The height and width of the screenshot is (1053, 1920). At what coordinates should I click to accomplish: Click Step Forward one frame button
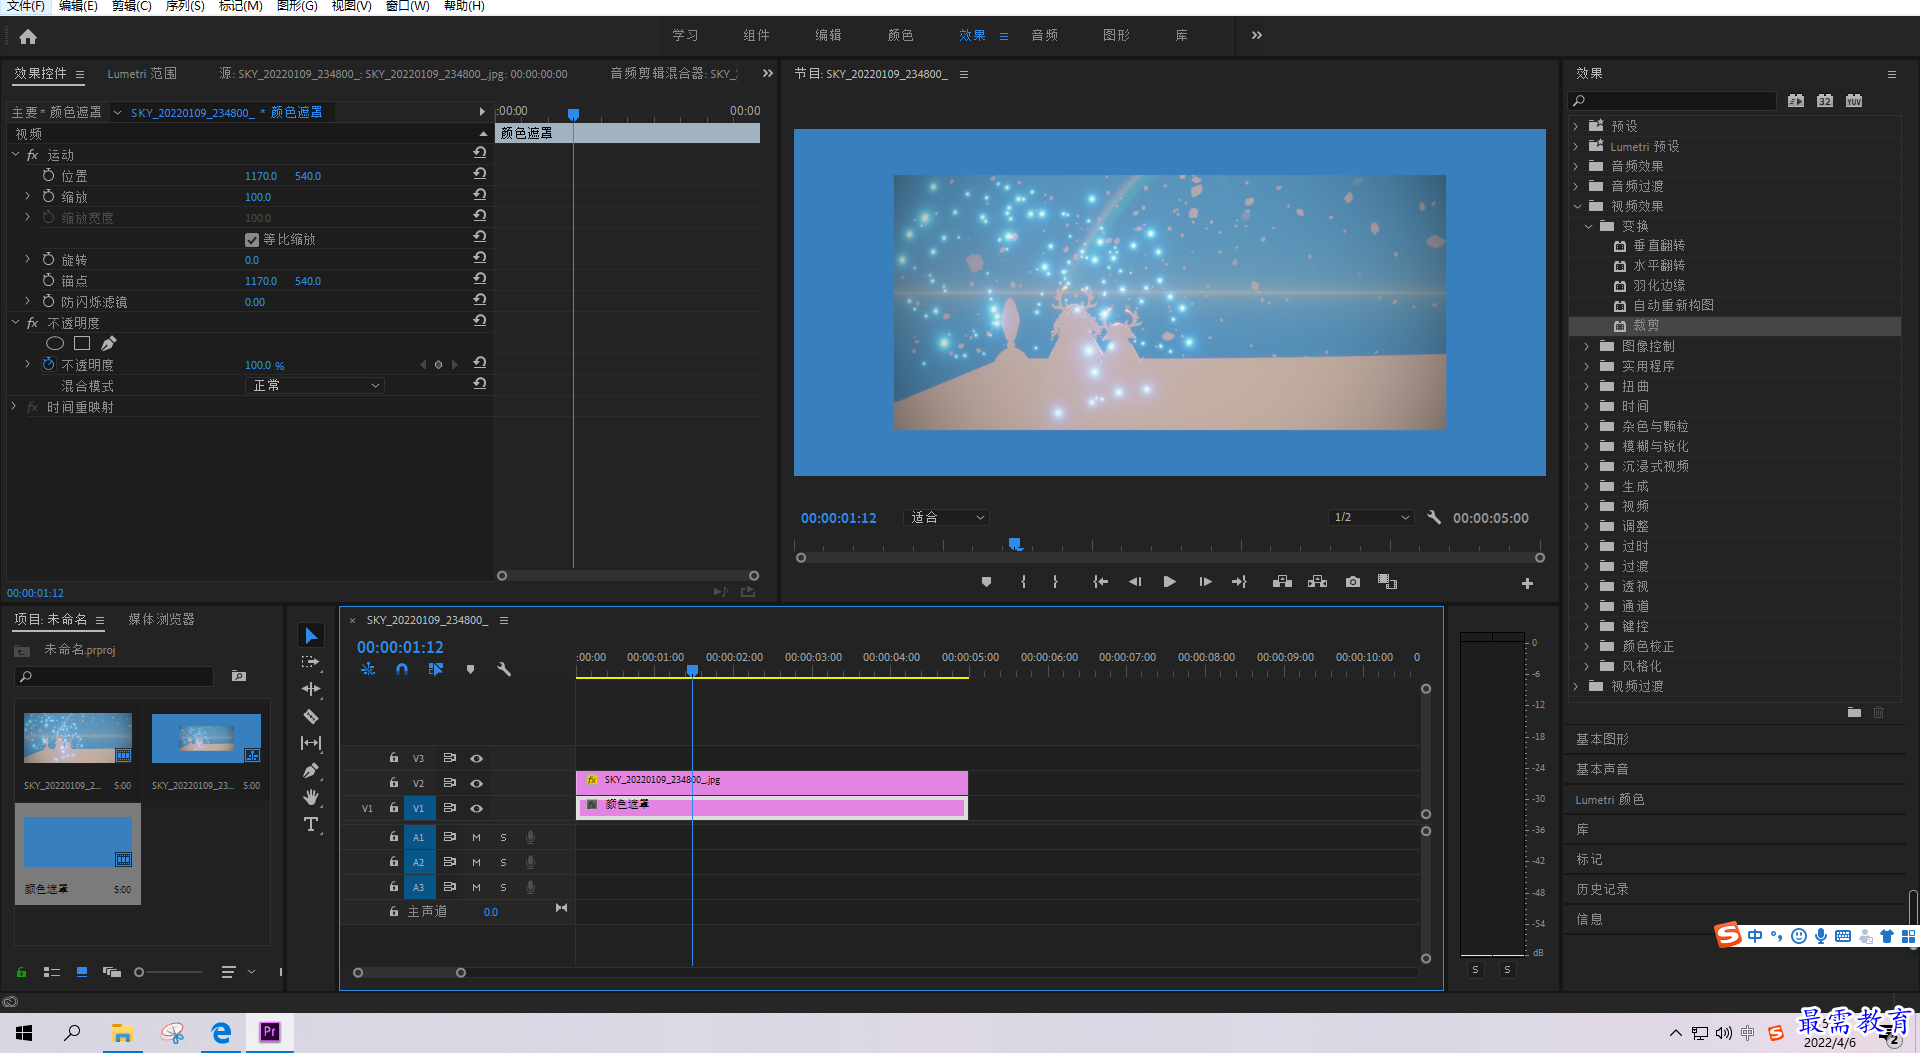[x=1205, y=582]
